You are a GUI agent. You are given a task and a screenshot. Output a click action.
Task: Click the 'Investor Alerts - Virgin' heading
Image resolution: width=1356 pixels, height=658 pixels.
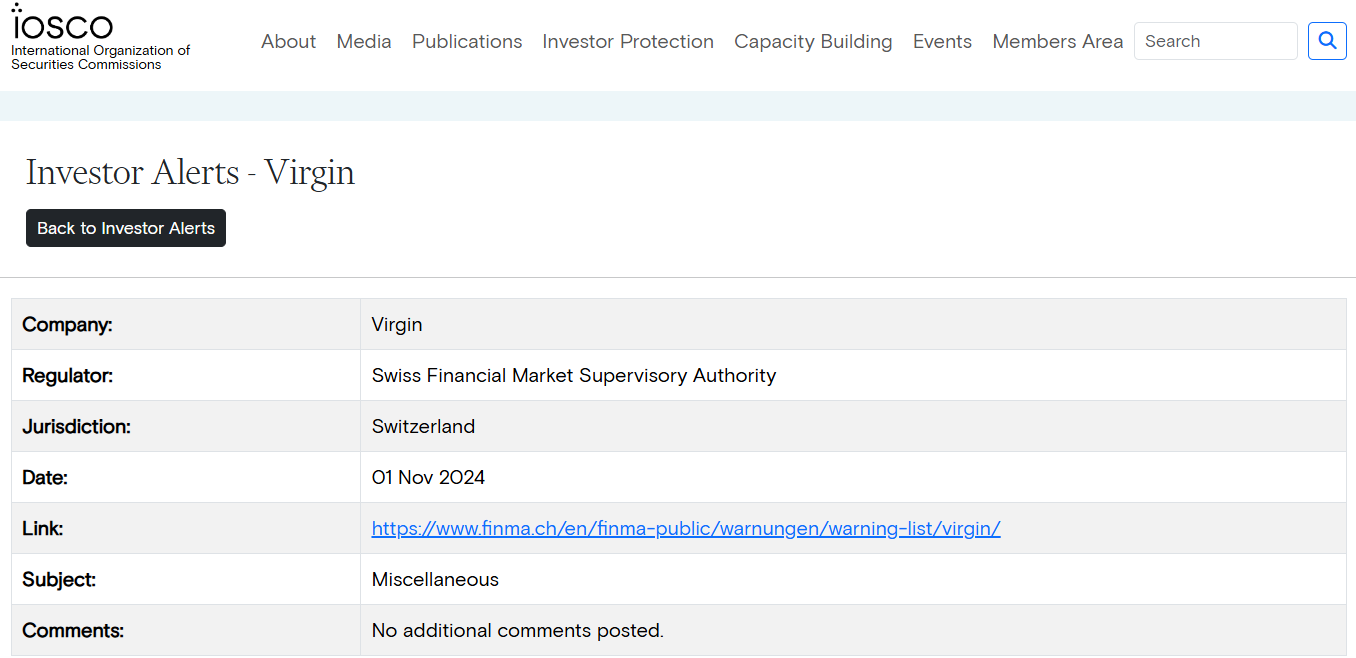pos(190,172)
